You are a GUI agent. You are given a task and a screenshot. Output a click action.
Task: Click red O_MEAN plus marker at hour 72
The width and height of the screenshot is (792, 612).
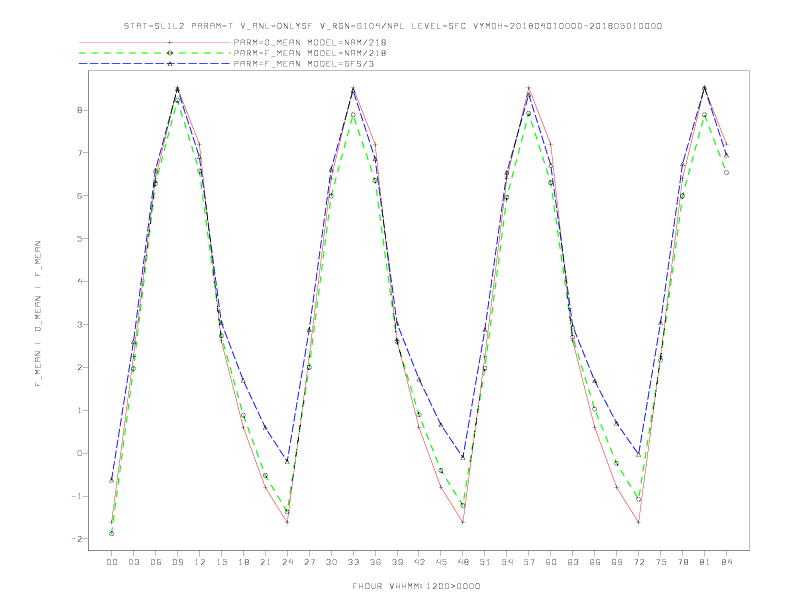(x=638, y=522)
